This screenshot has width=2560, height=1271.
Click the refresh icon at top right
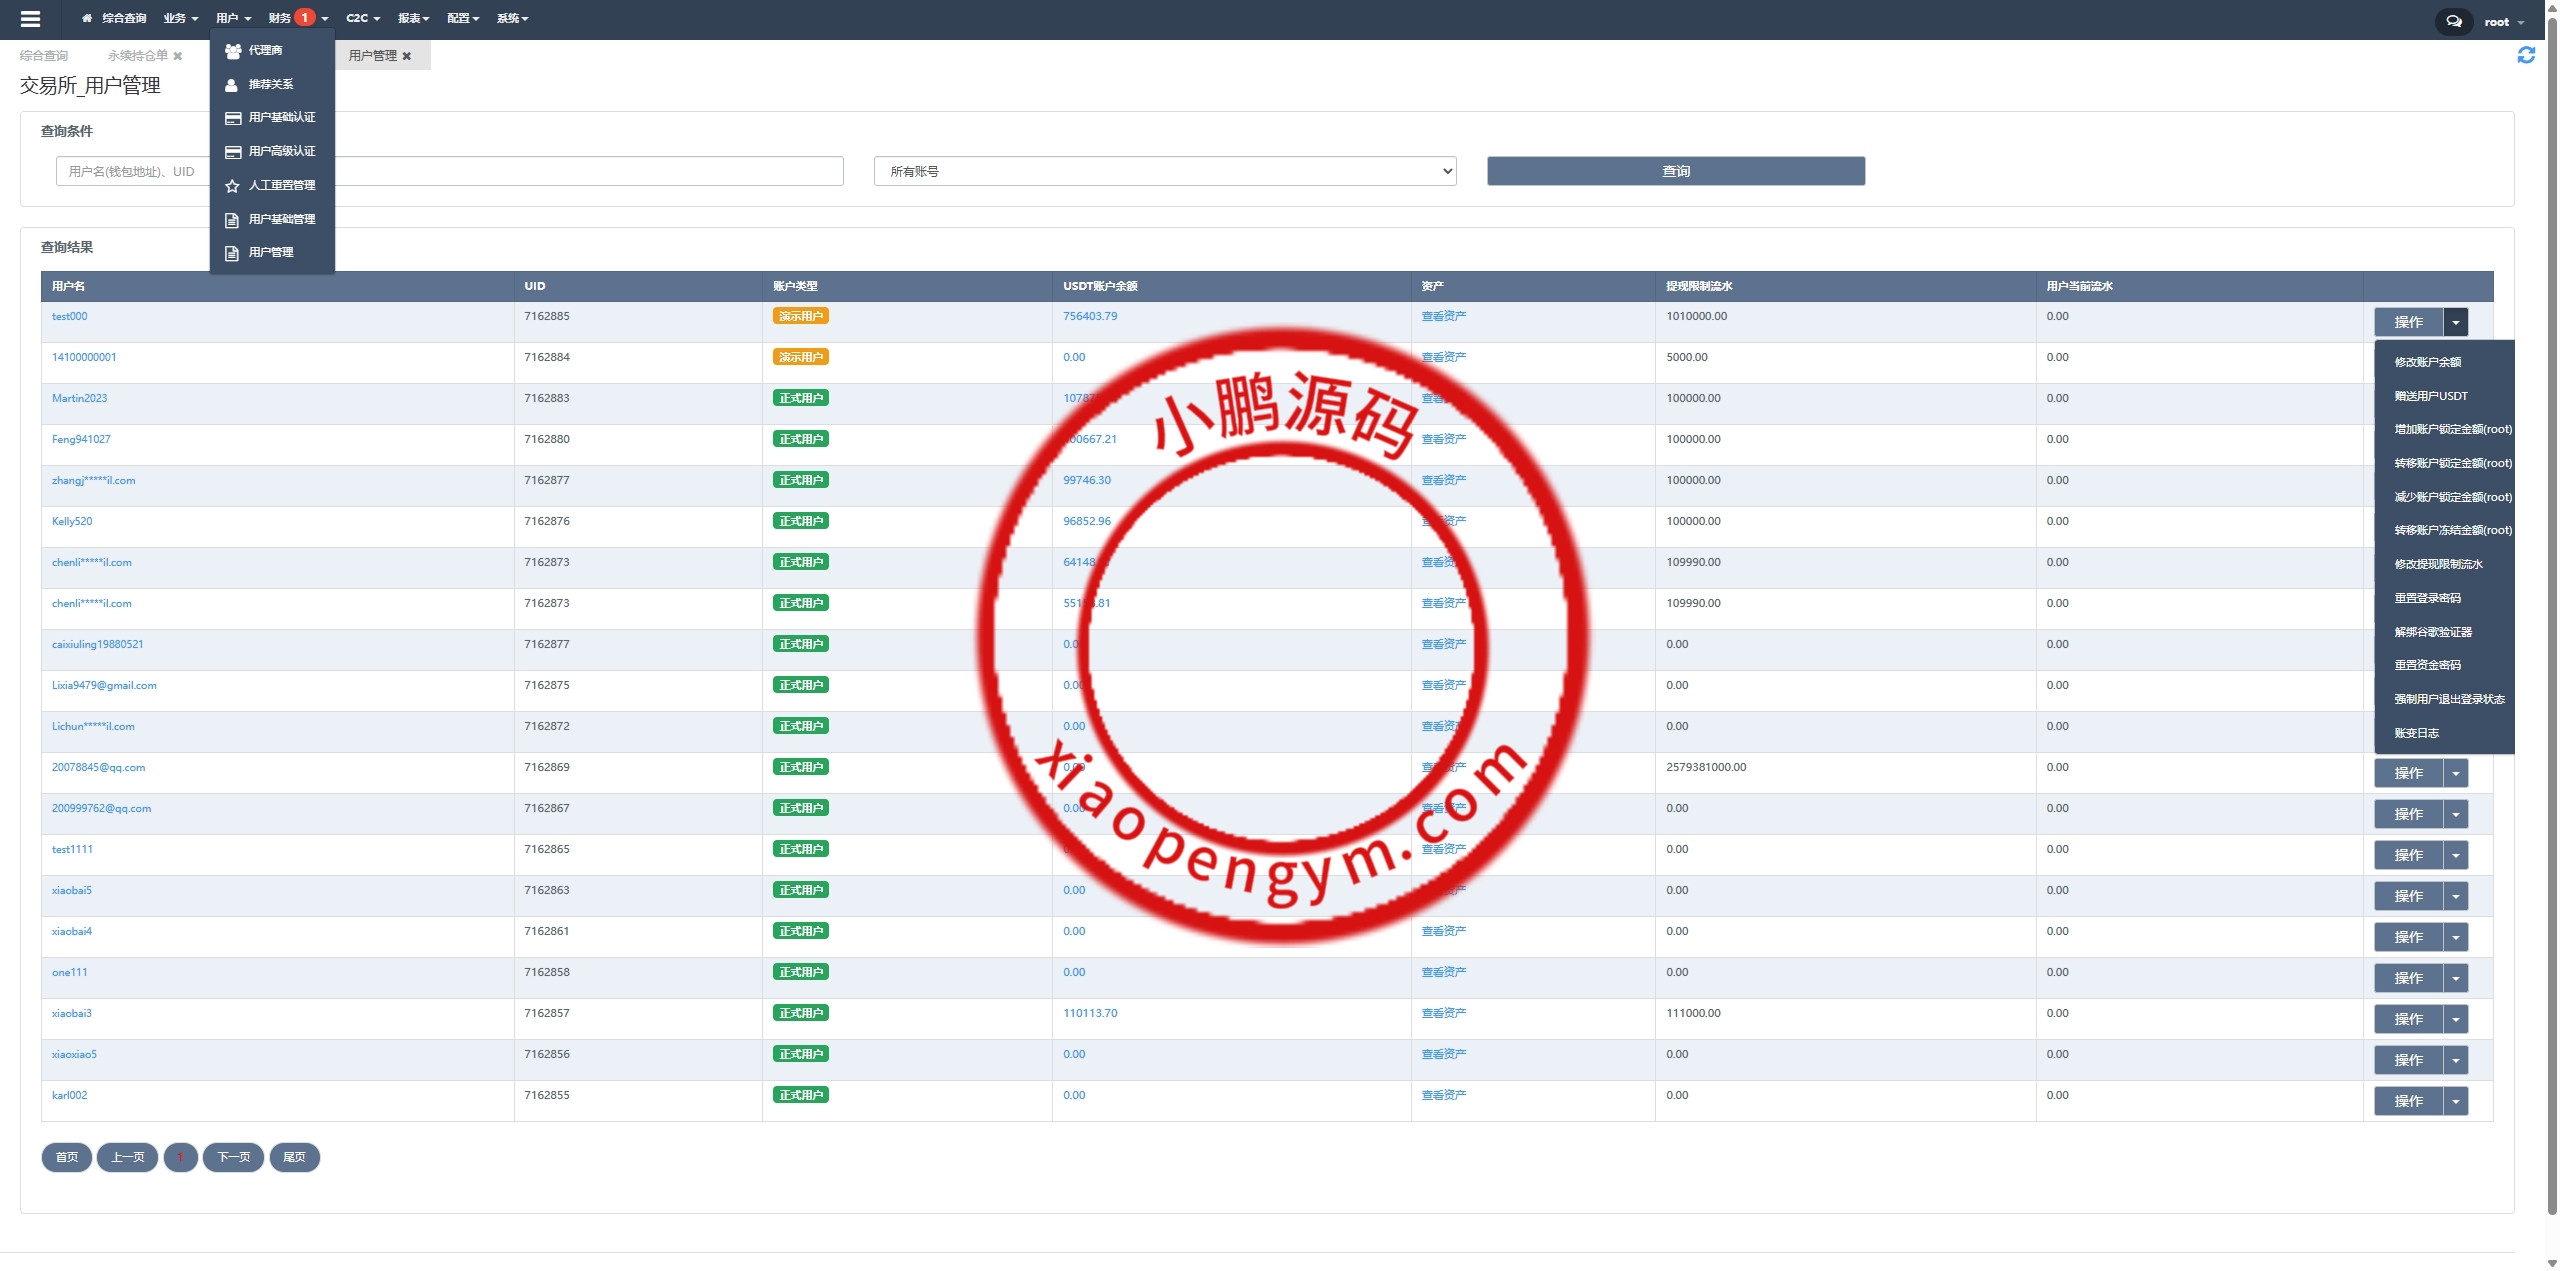pyautogui.click(x=2526, y=56)
